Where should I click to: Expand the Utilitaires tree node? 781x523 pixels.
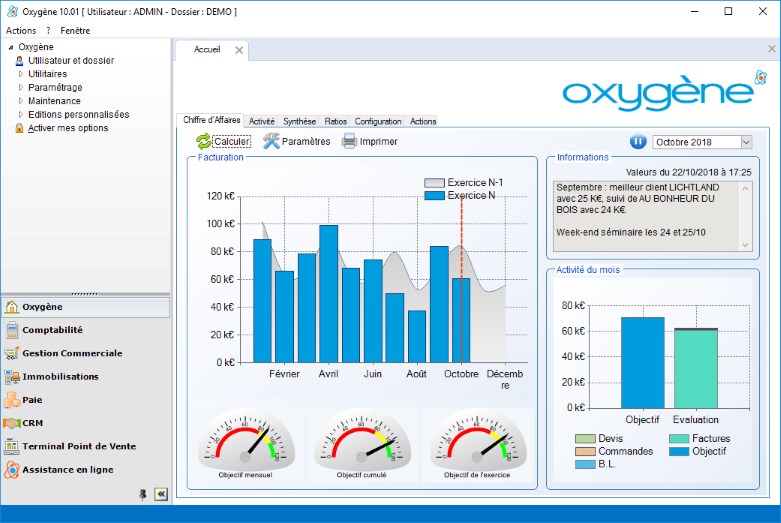20,74
